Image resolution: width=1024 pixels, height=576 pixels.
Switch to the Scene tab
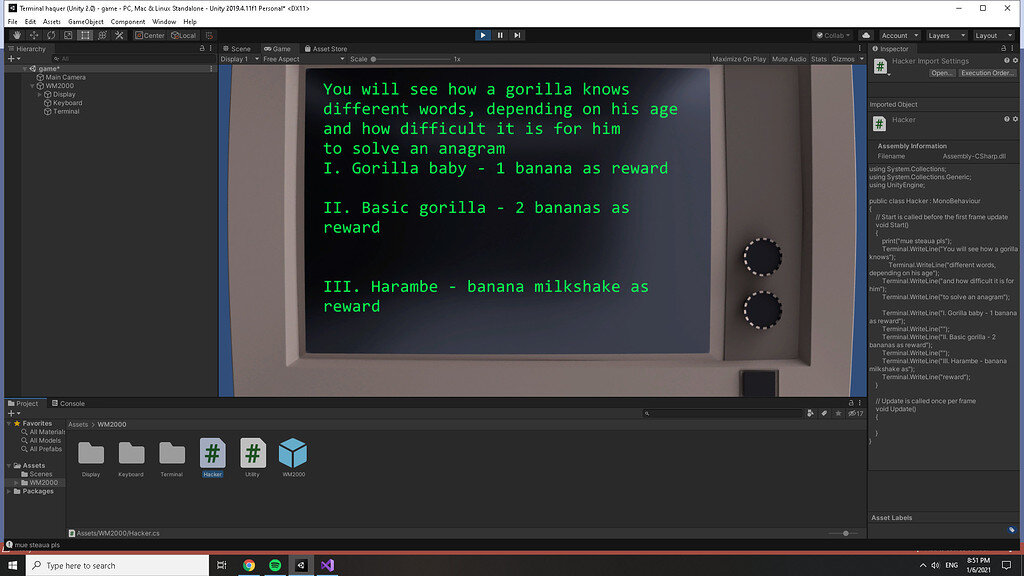point(236,48)
